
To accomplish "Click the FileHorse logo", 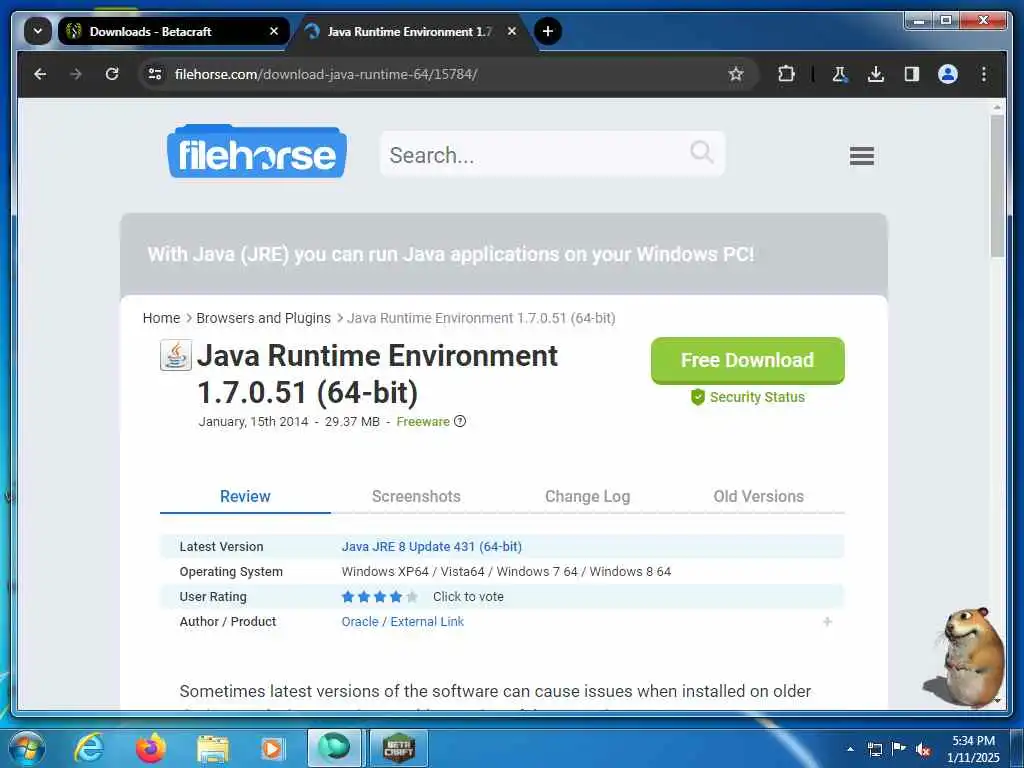I will (257, 152).
